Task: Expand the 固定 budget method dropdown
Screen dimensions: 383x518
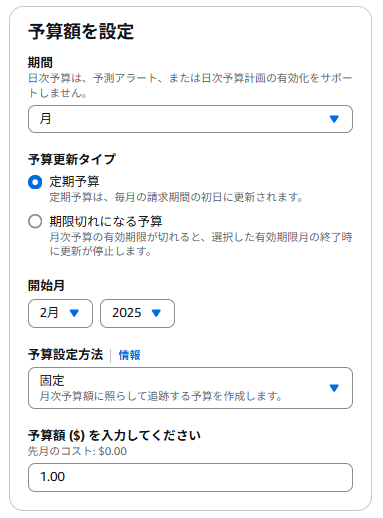Action: (190, 388)
